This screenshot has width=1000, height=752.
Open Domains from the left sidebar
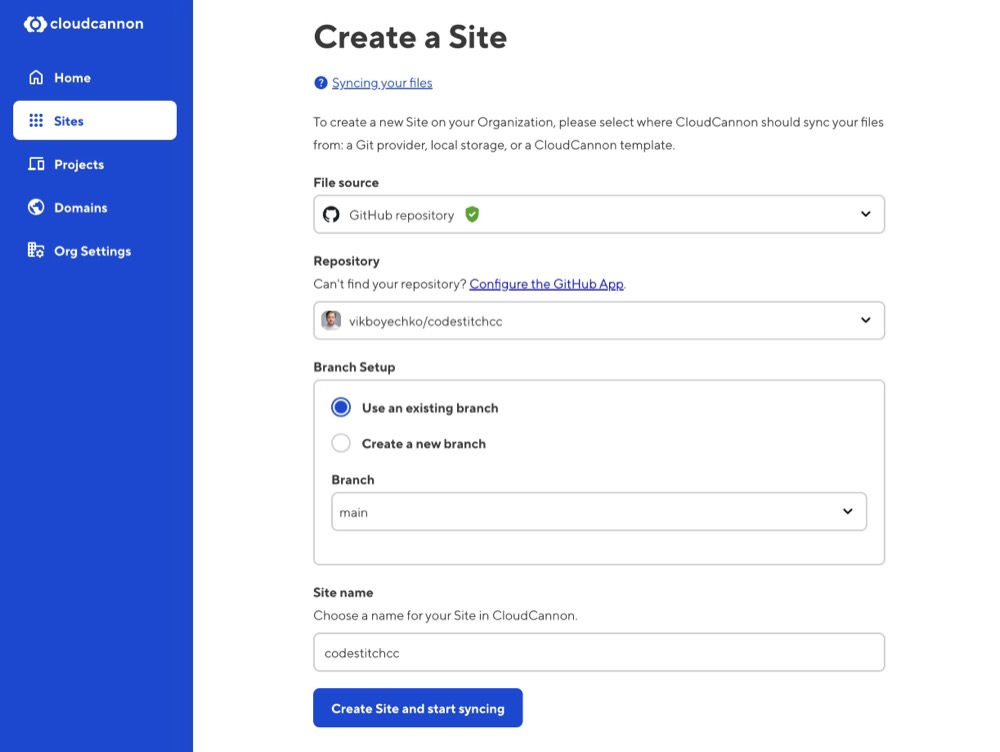tap(80, 207)
